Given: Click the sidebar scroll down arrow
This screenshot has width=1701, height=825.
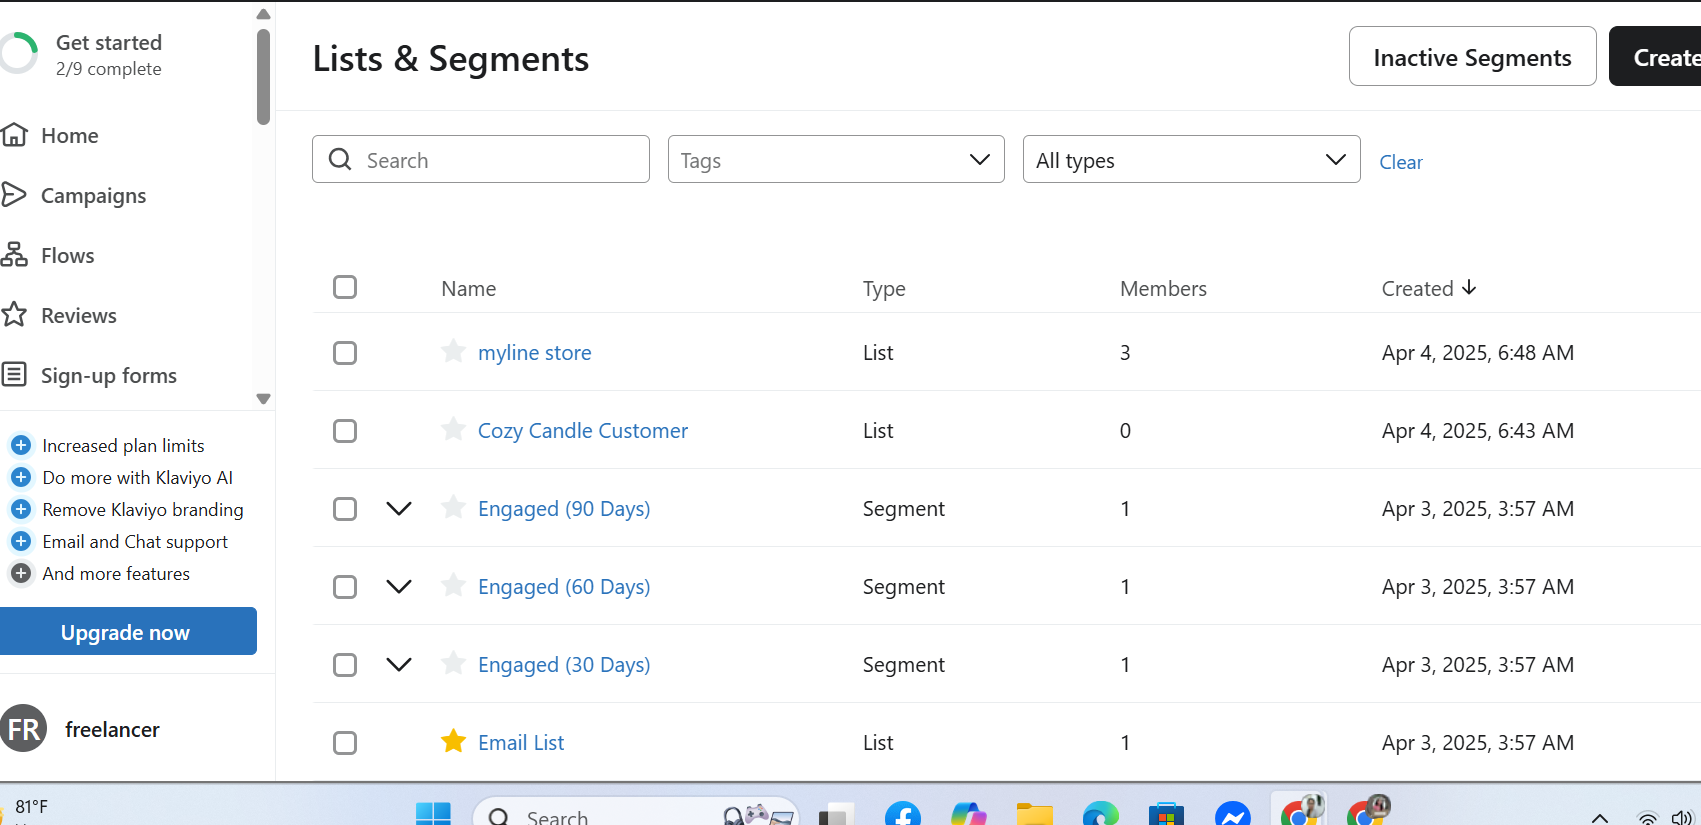Looking at the screenshot, I should (263, 398).
